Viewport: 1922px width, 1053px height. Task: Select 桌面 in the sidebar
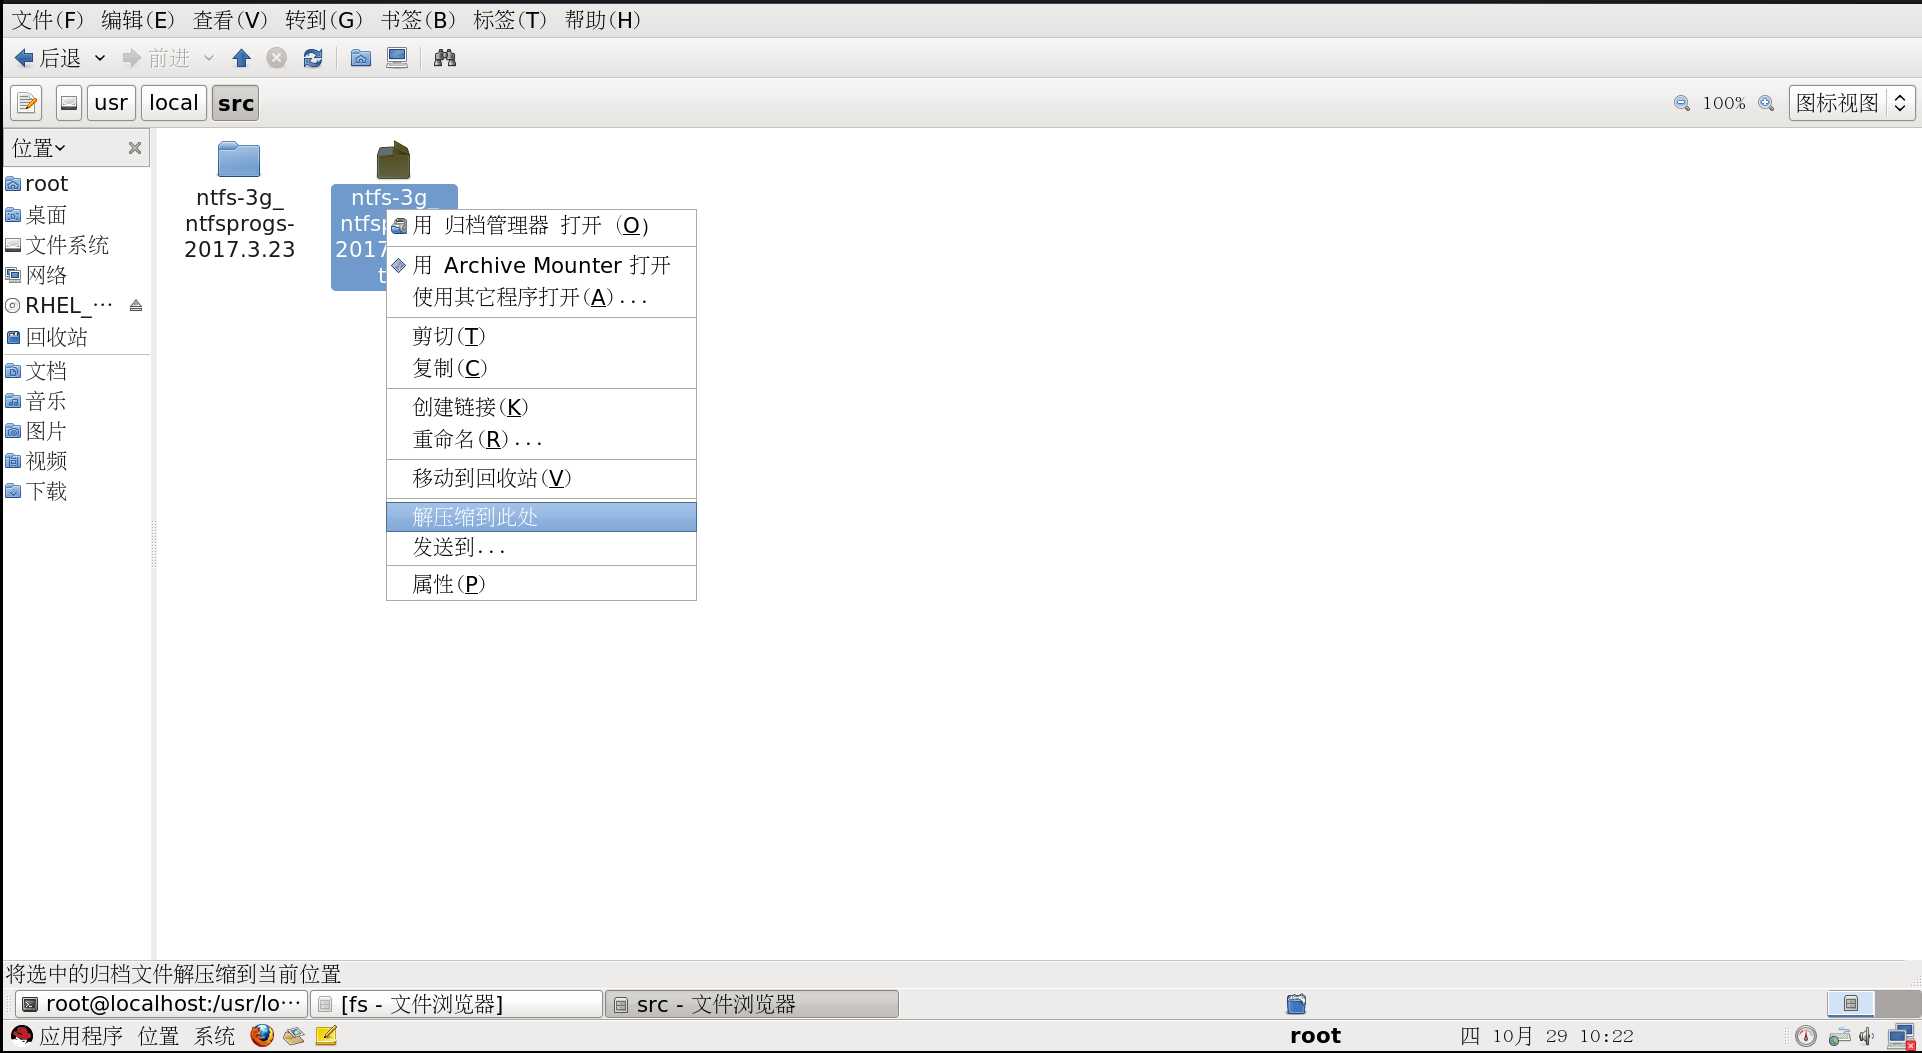tap(76, 215)
